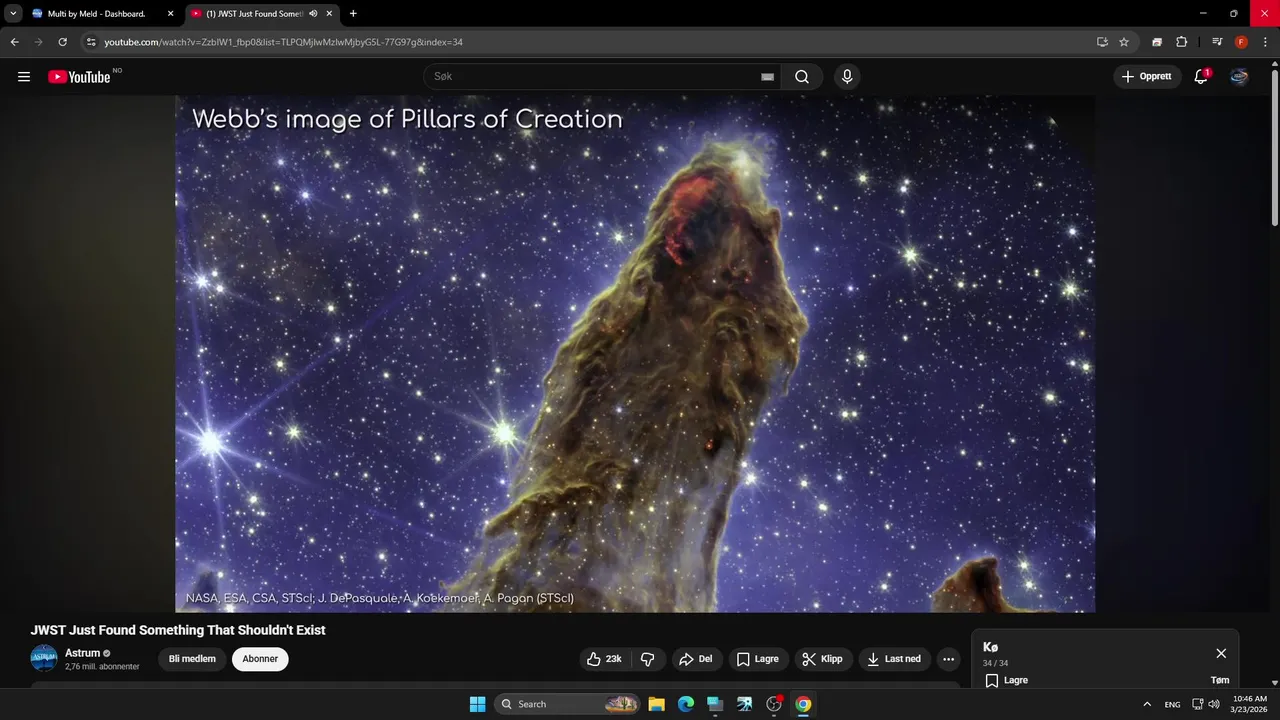Show hidden system tray icons

[1147, 704]
